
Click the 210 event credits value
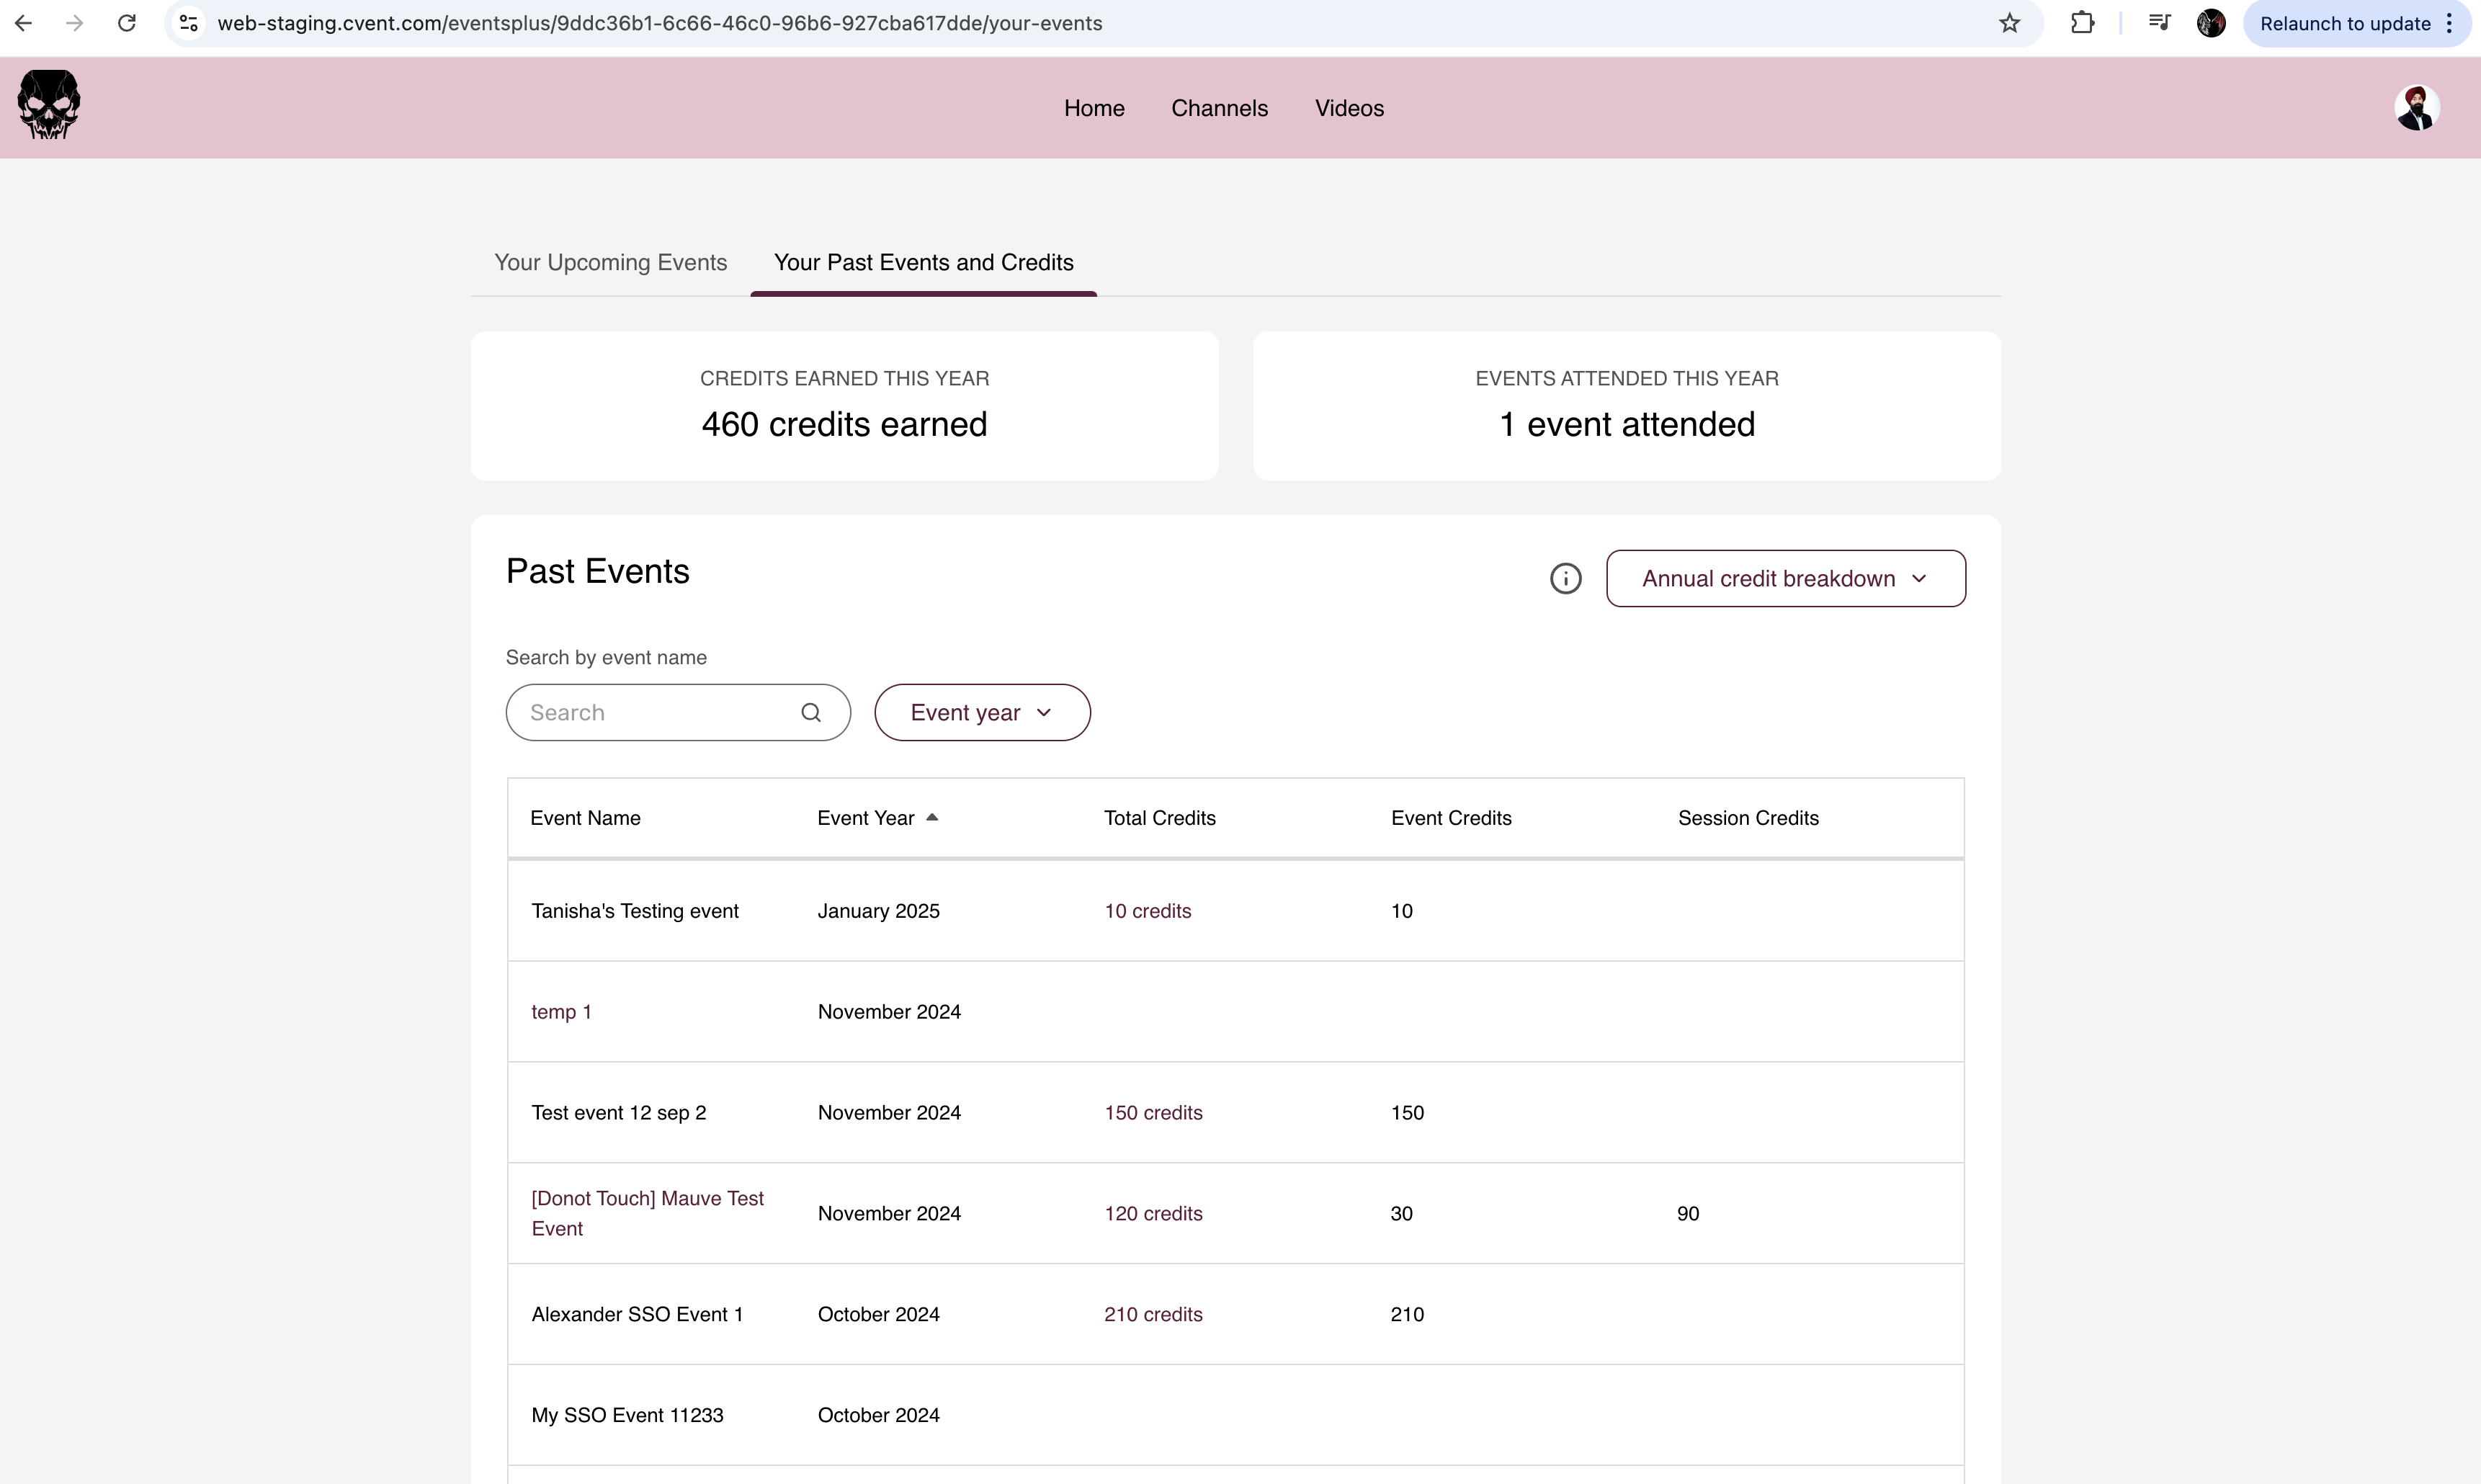pyautogui.click(x=1406, y=1313)
